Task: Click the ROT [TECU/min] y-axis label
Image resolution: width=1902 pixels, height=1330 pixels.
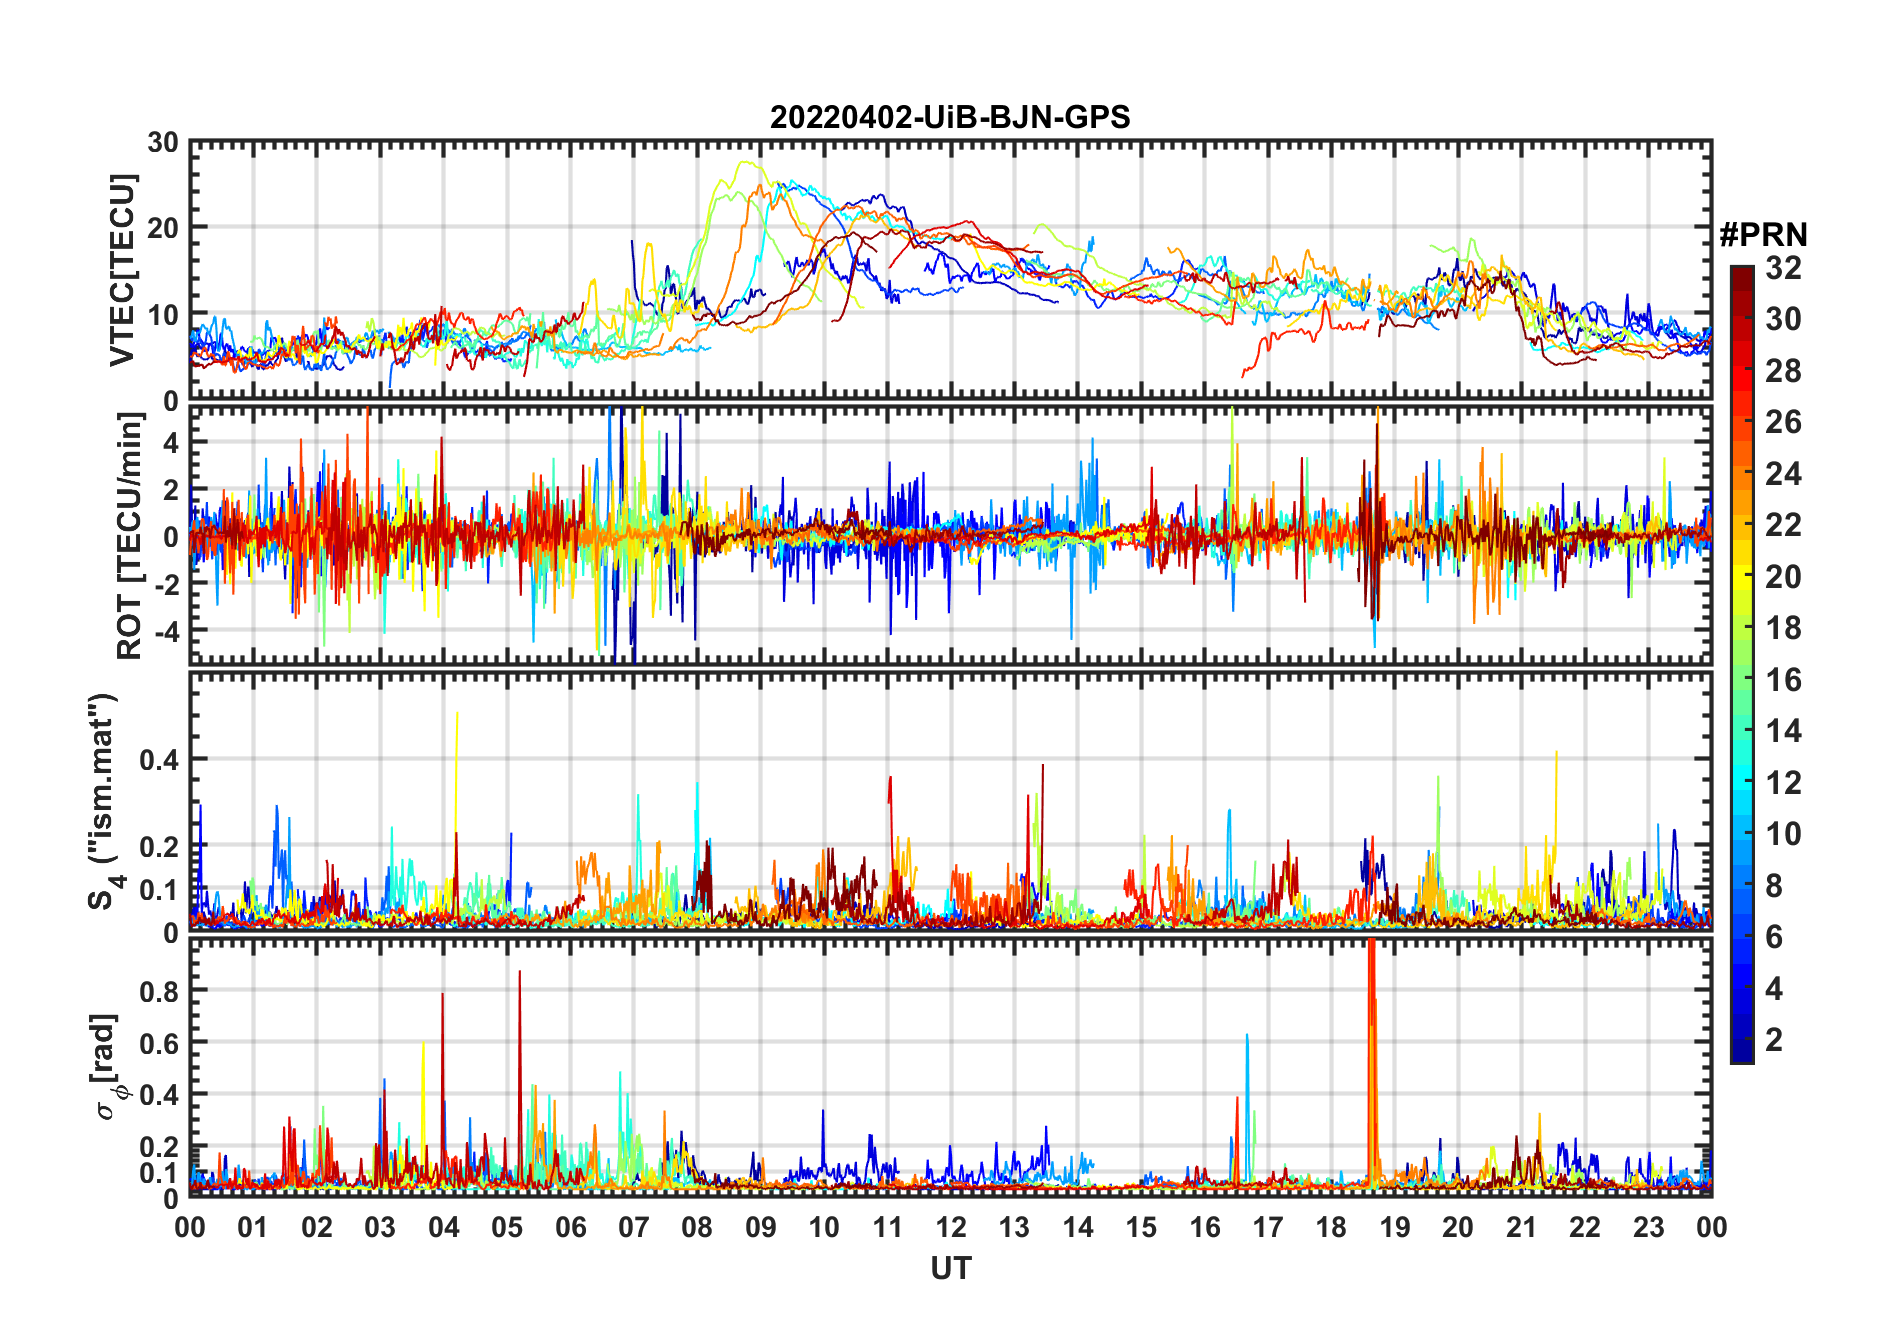Action: [129, 535]
